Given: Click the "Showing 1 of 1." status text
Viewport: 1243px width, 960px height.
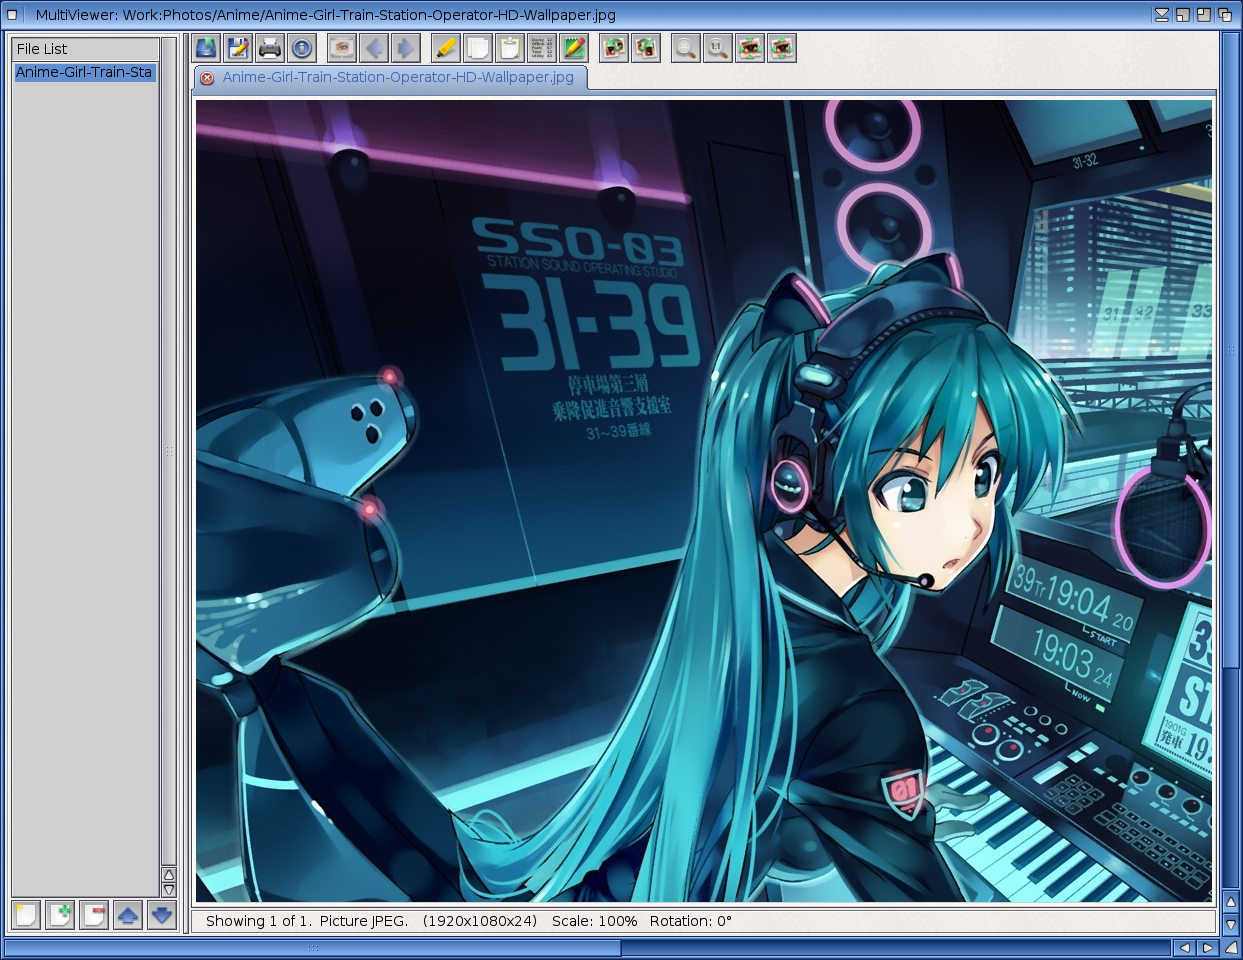Looking at the screenshot, I should (x=259, y=921).
